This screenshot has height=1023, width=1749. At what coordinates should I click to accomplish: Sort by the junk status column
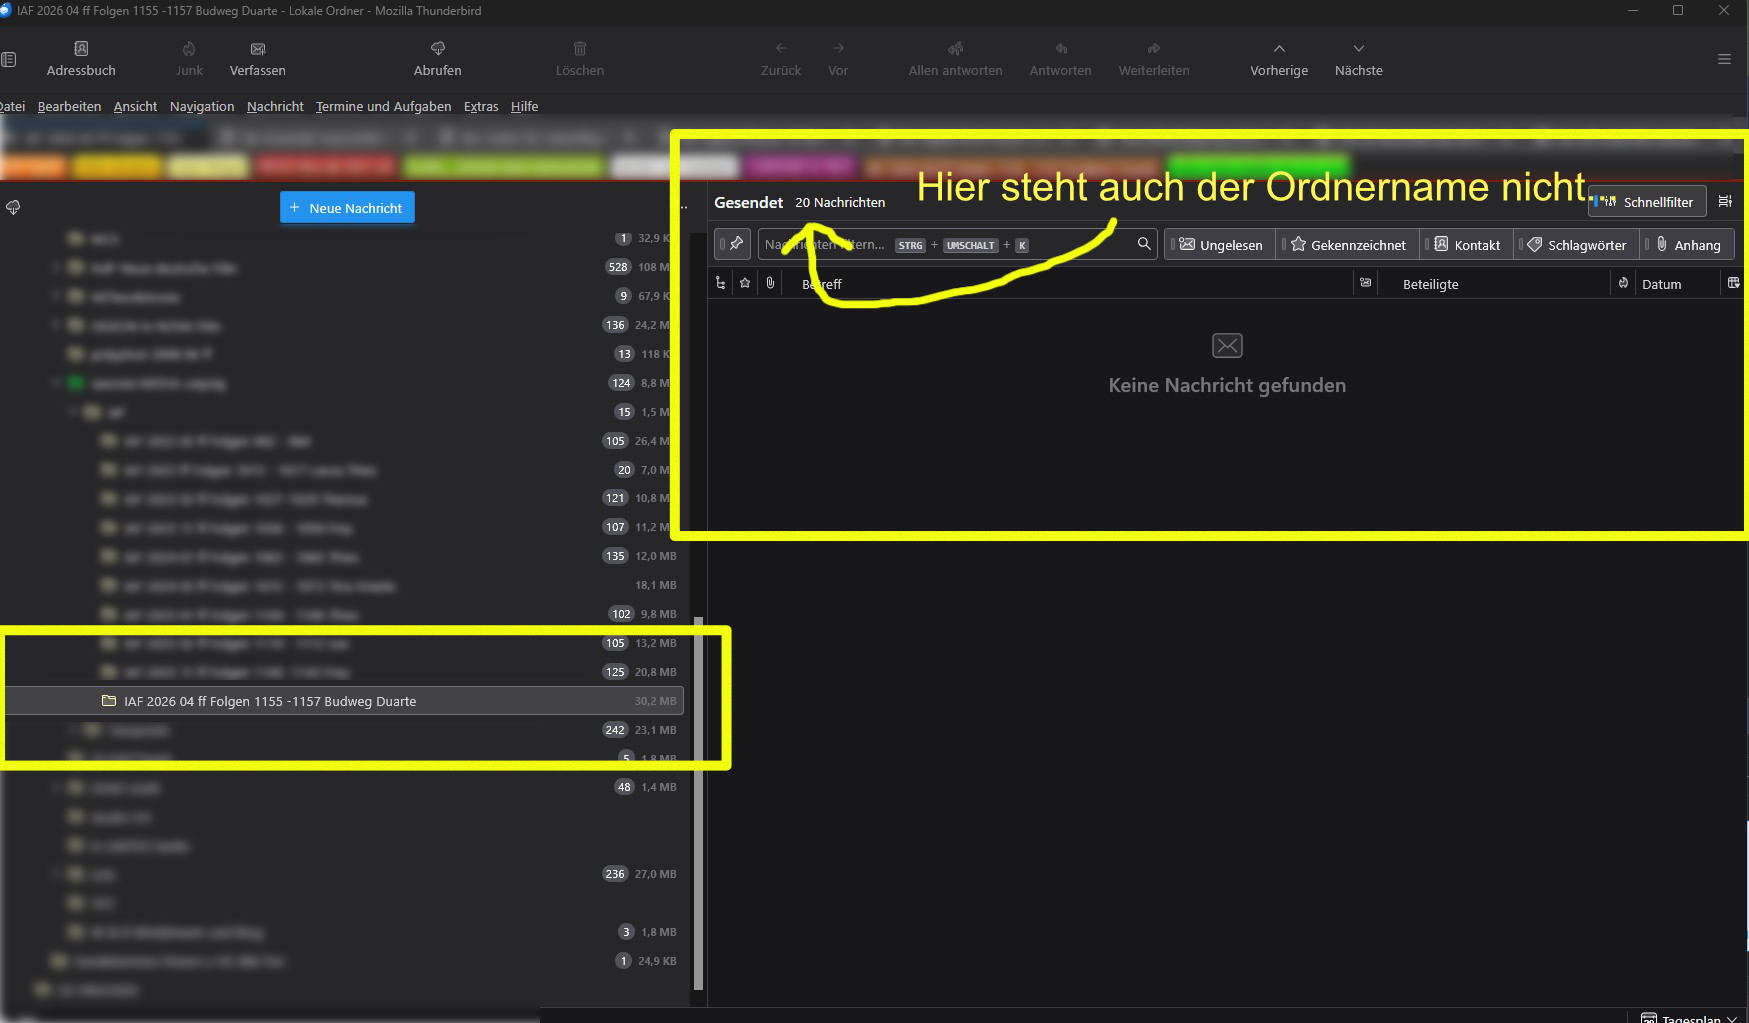tap(1623, 284)
